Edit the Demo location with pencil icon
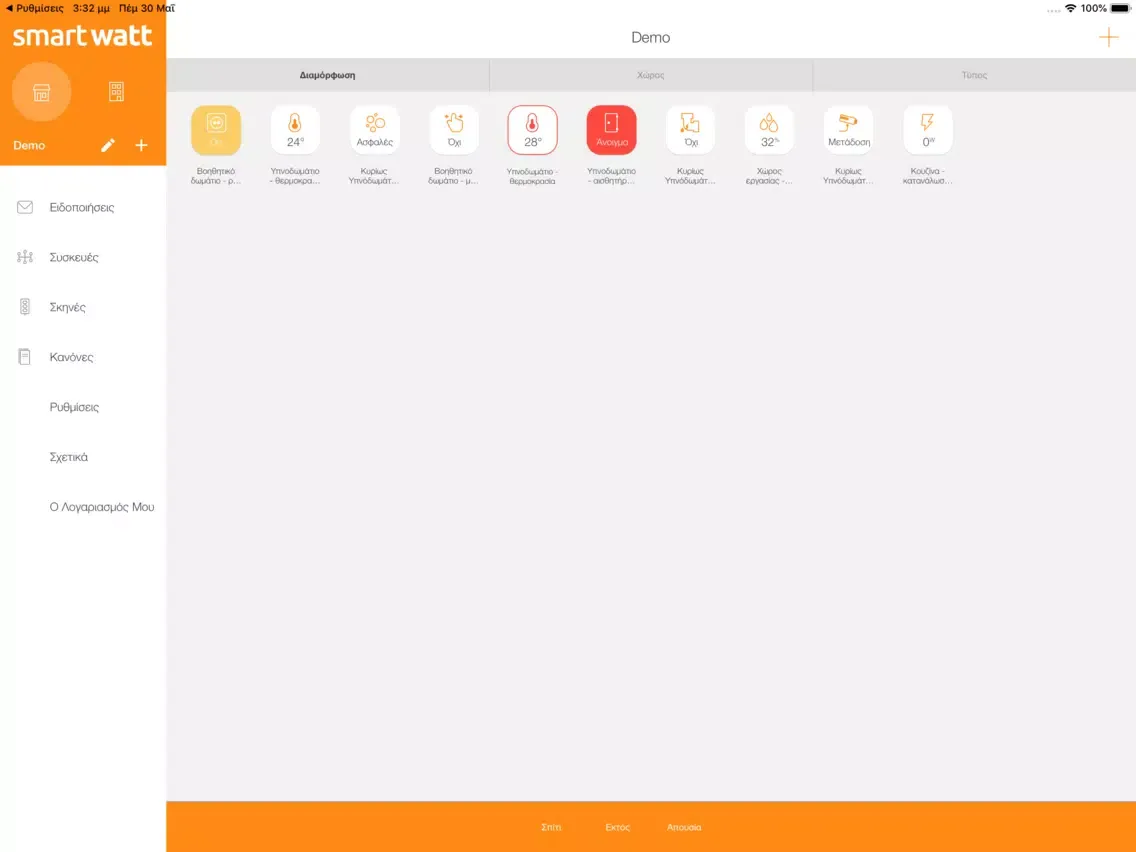The image size is (1136, 852). pos(108,146)
